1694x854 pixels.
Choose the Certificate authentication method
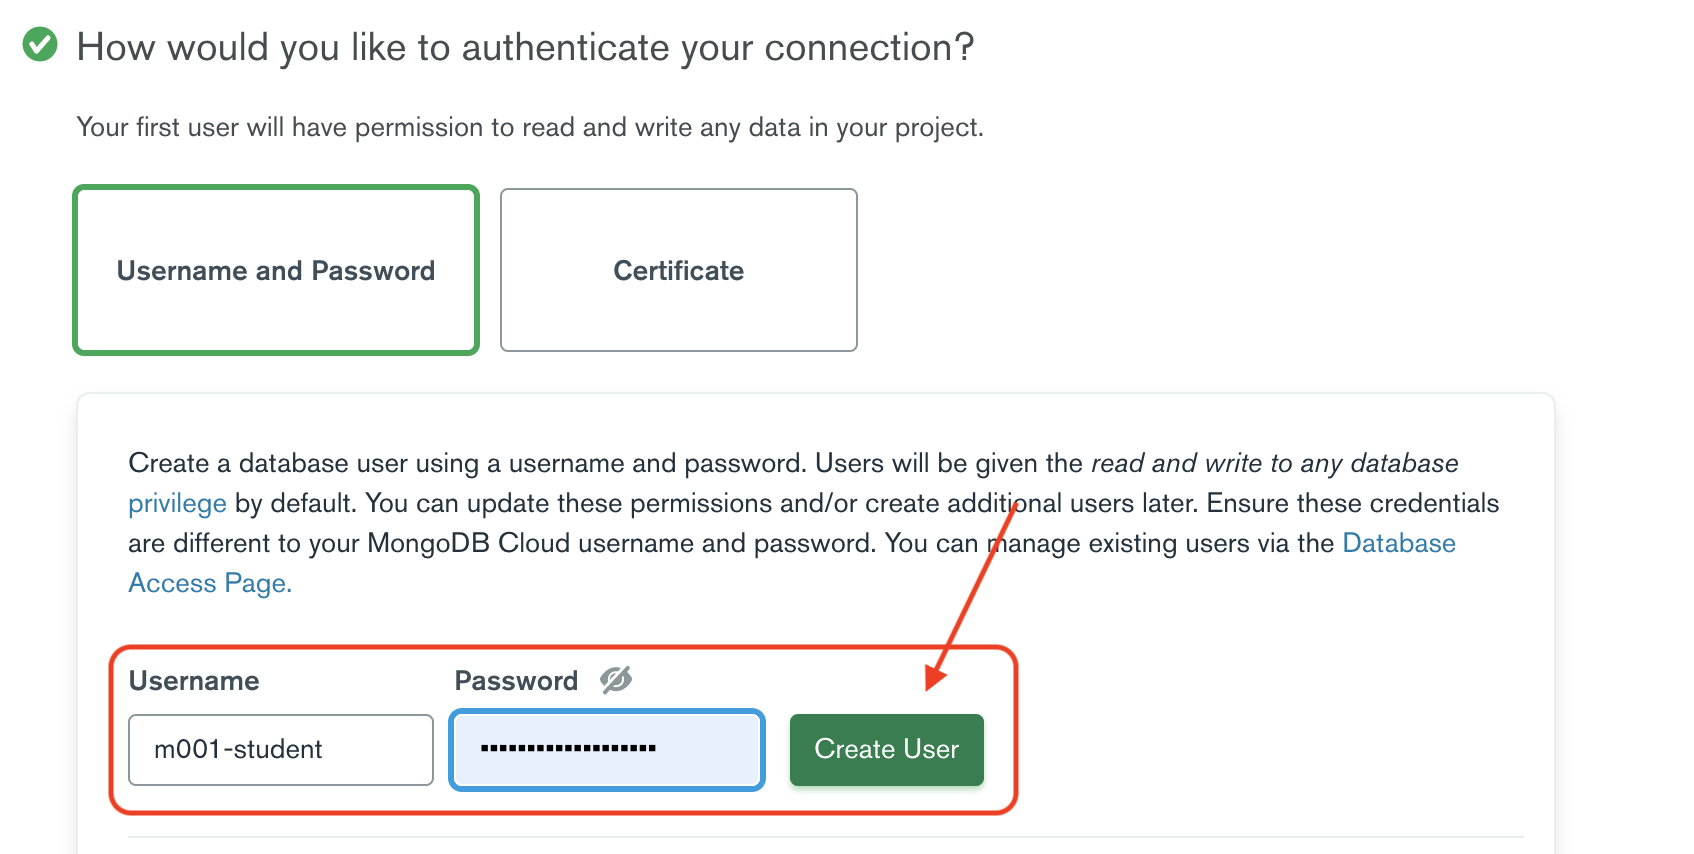[x=678, y=270]
